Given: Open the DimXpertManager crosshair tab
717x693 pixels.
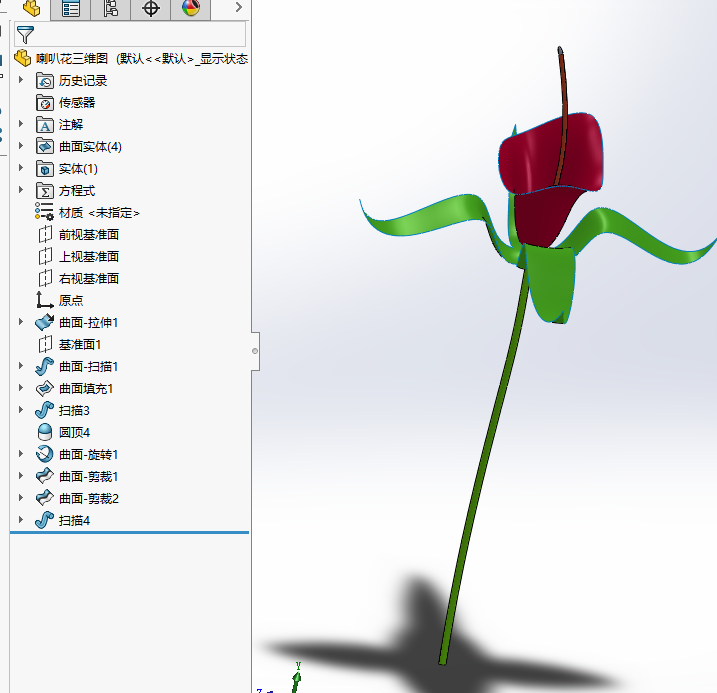Looking at the screenshot, I should pos(151,9).
